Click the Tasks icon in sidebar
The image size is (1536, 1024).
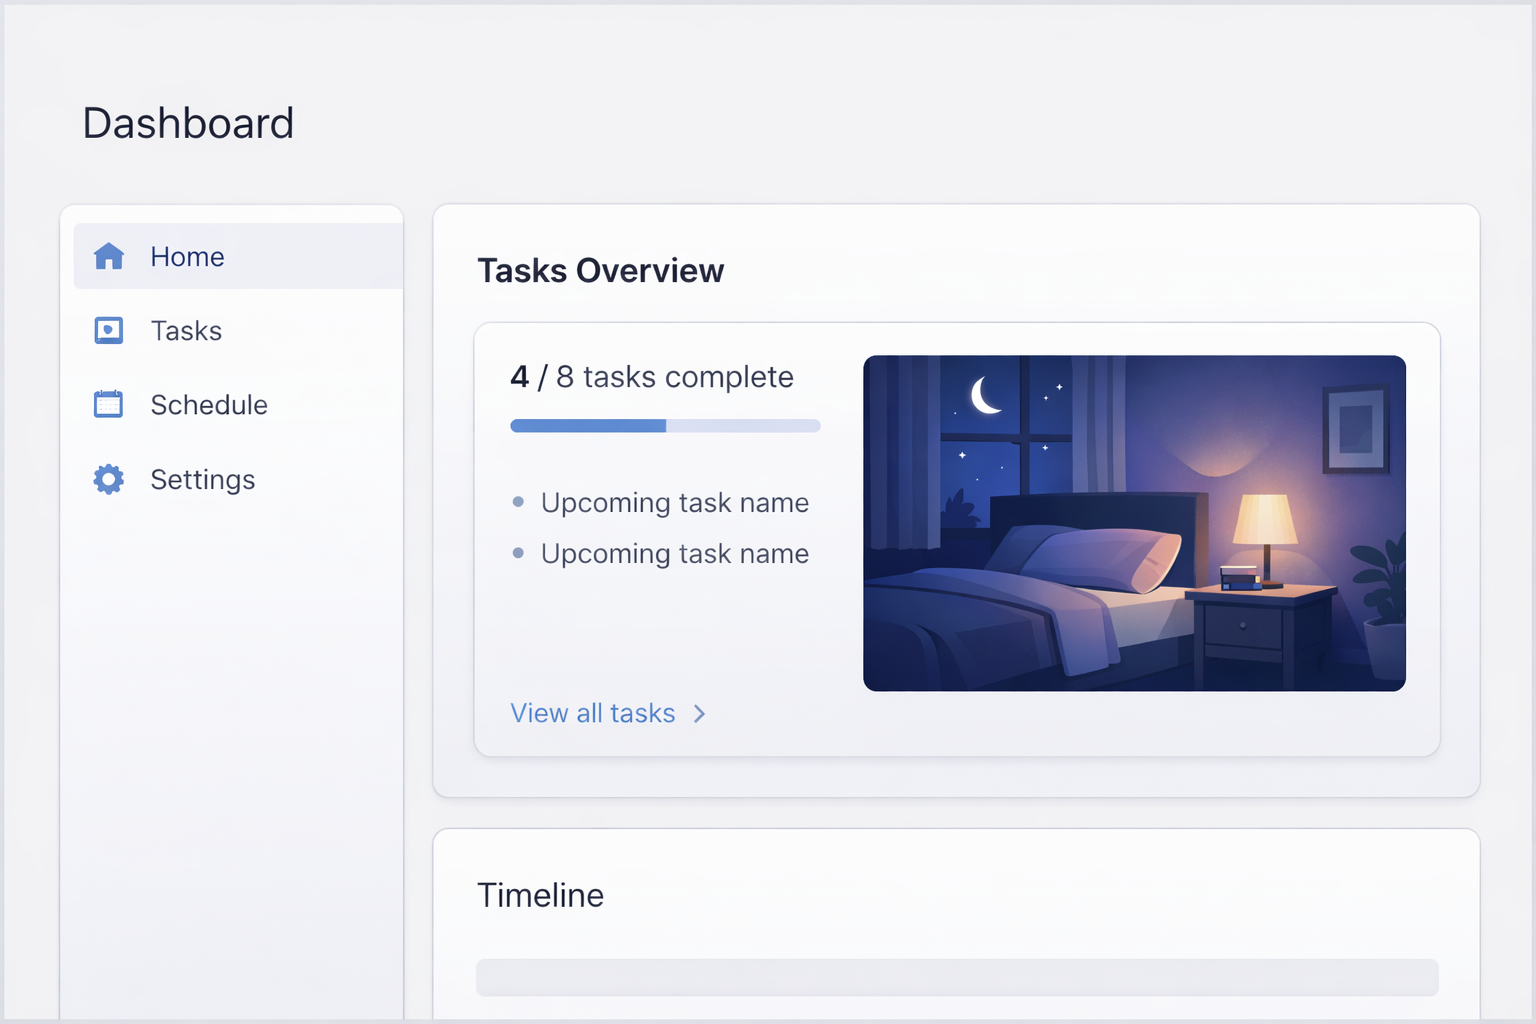[x=108, y=331]
